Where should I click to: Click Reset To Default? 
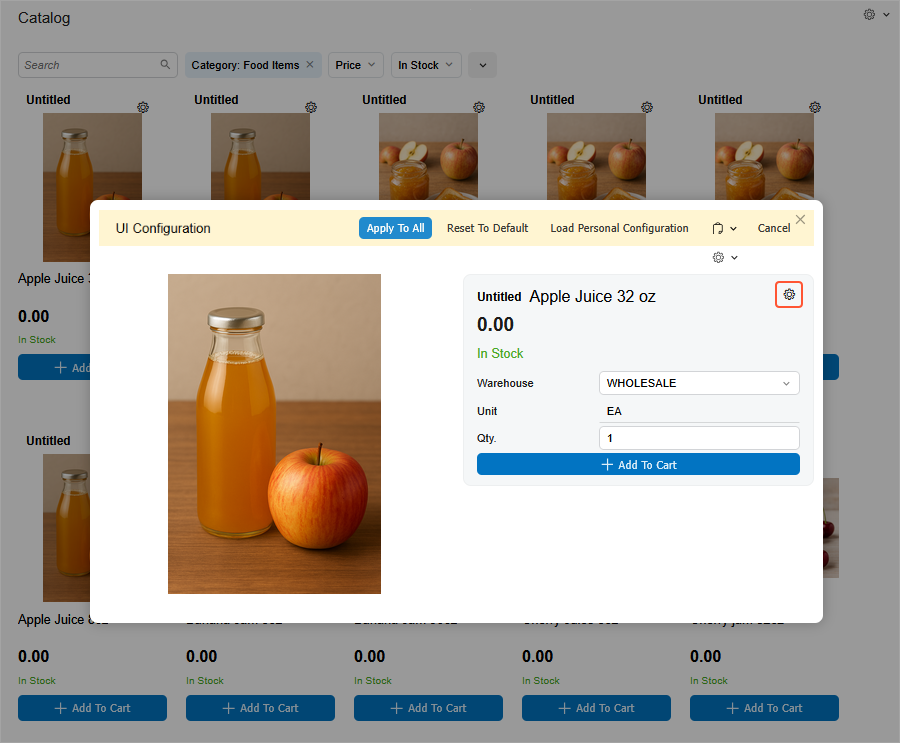(x=487, y=228)
